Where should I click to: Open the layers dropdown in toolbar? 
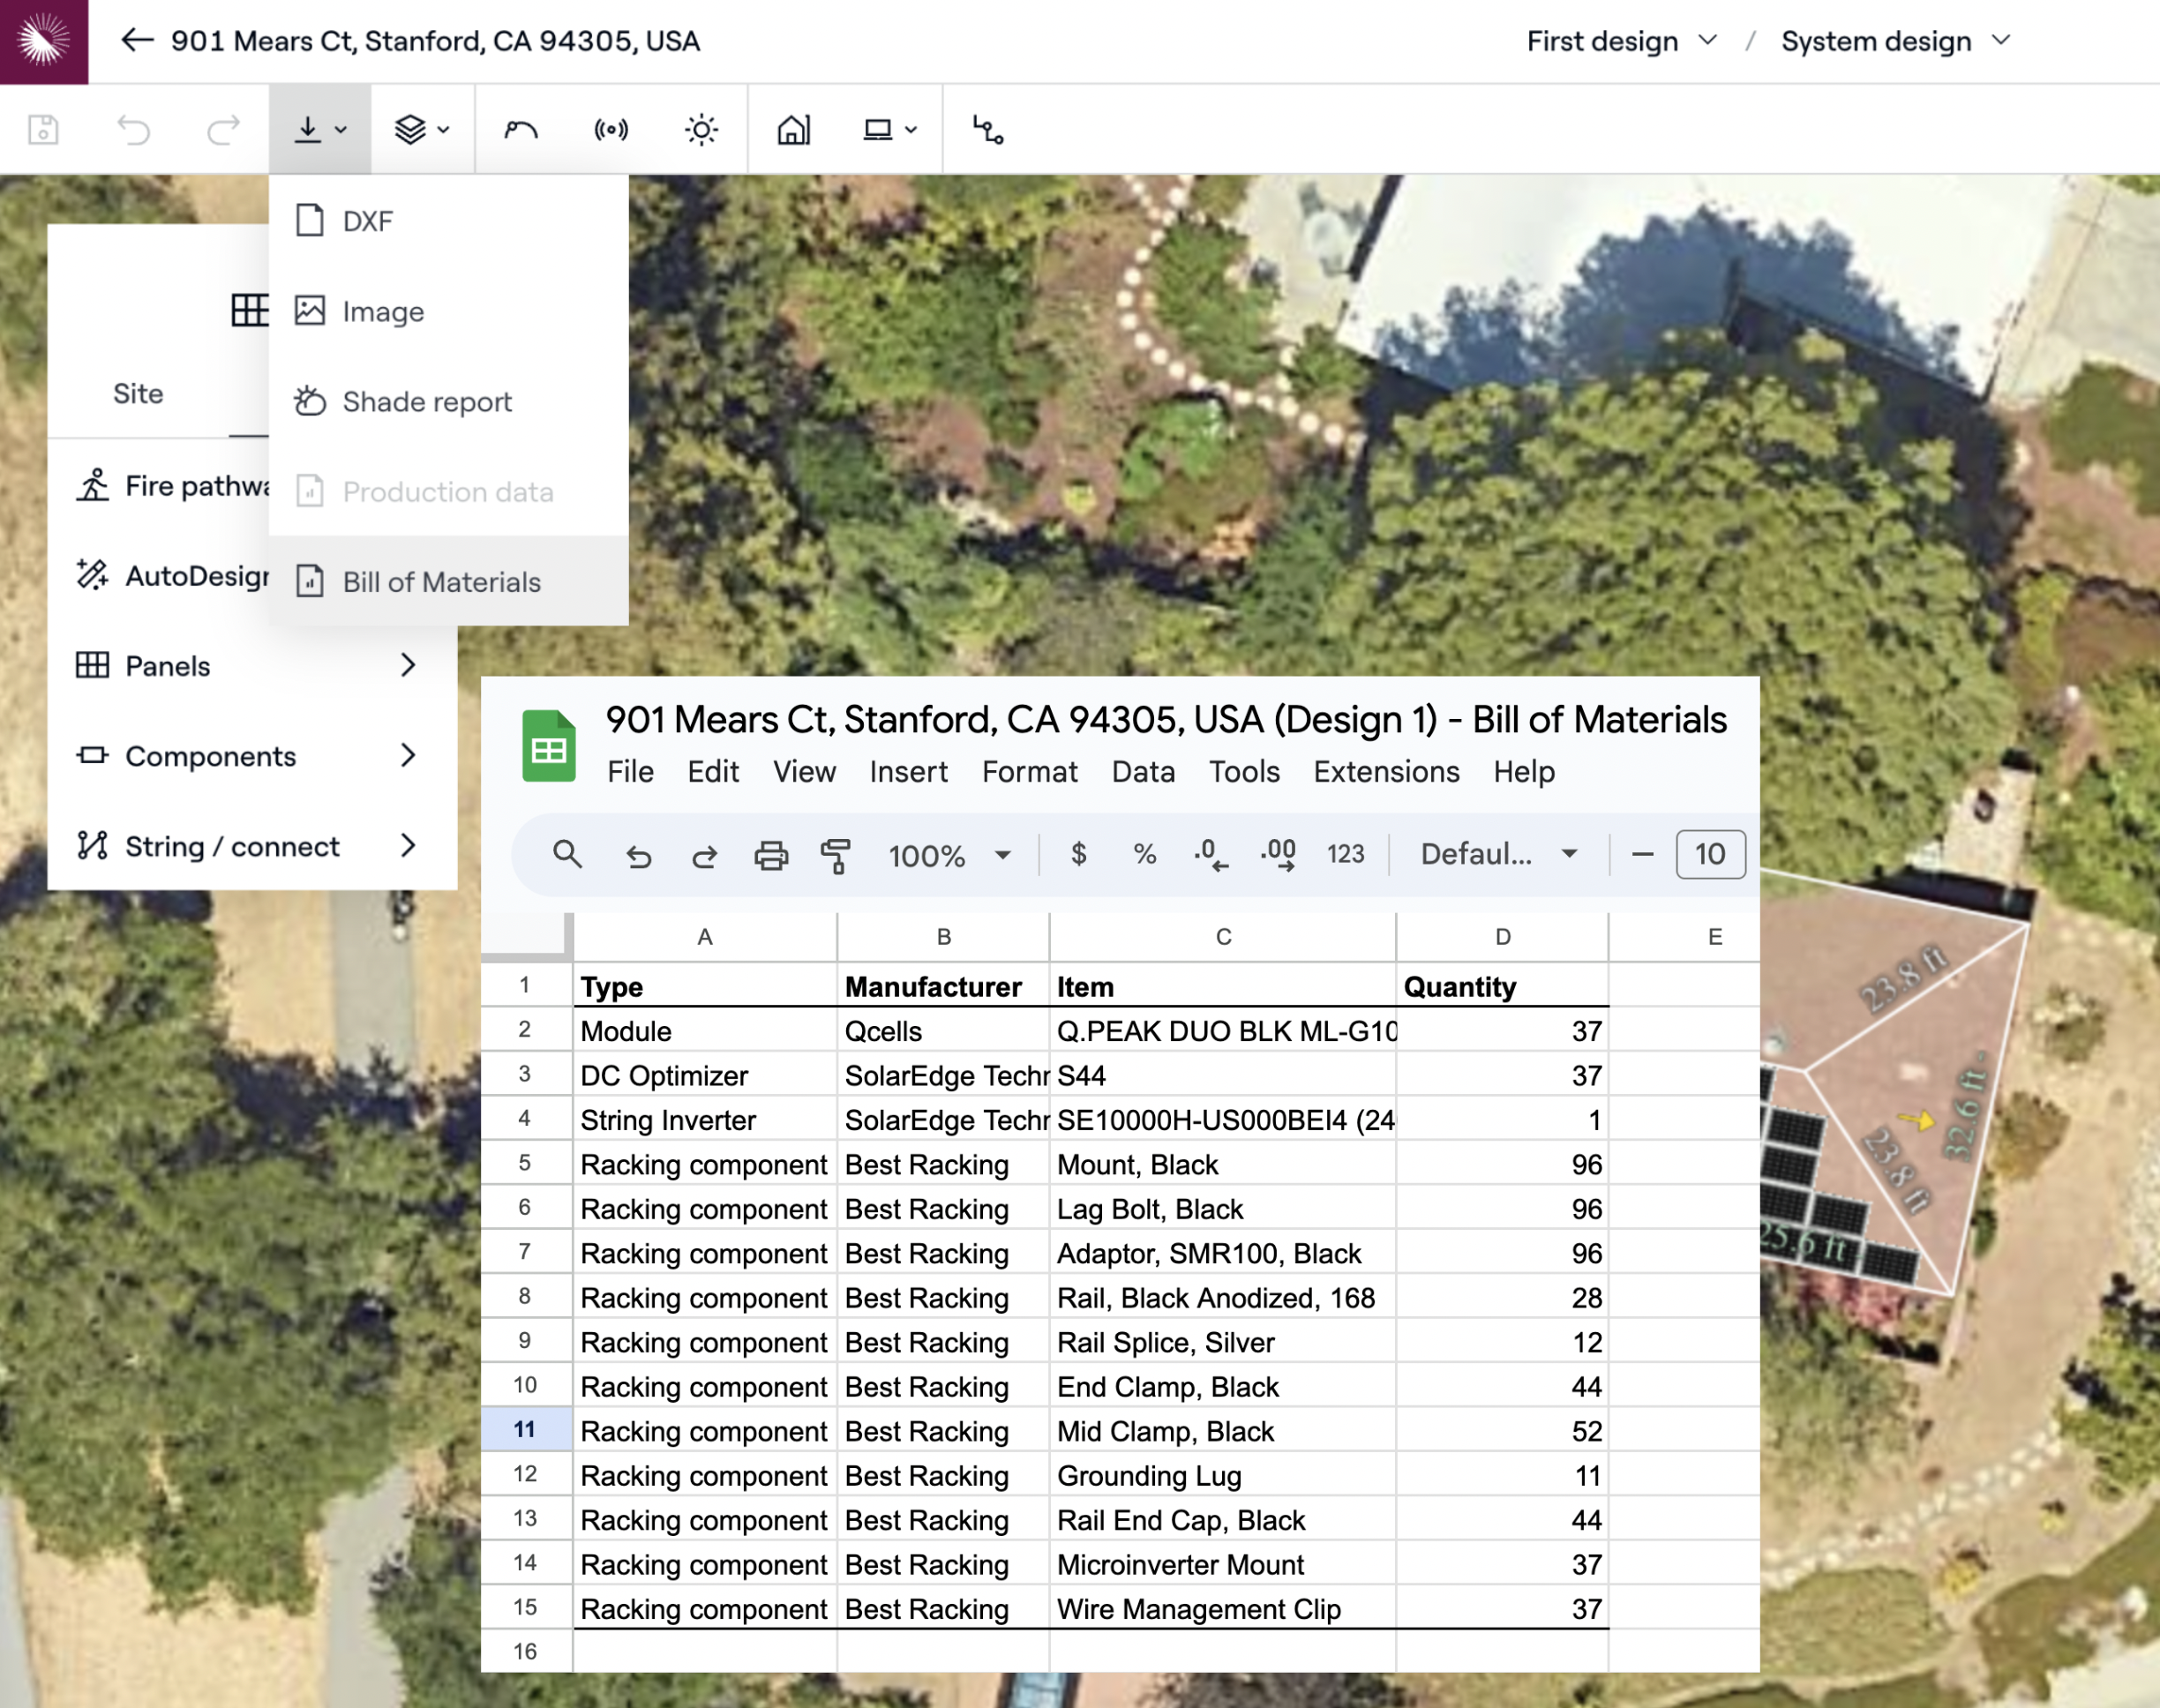(x=421, y=130)
